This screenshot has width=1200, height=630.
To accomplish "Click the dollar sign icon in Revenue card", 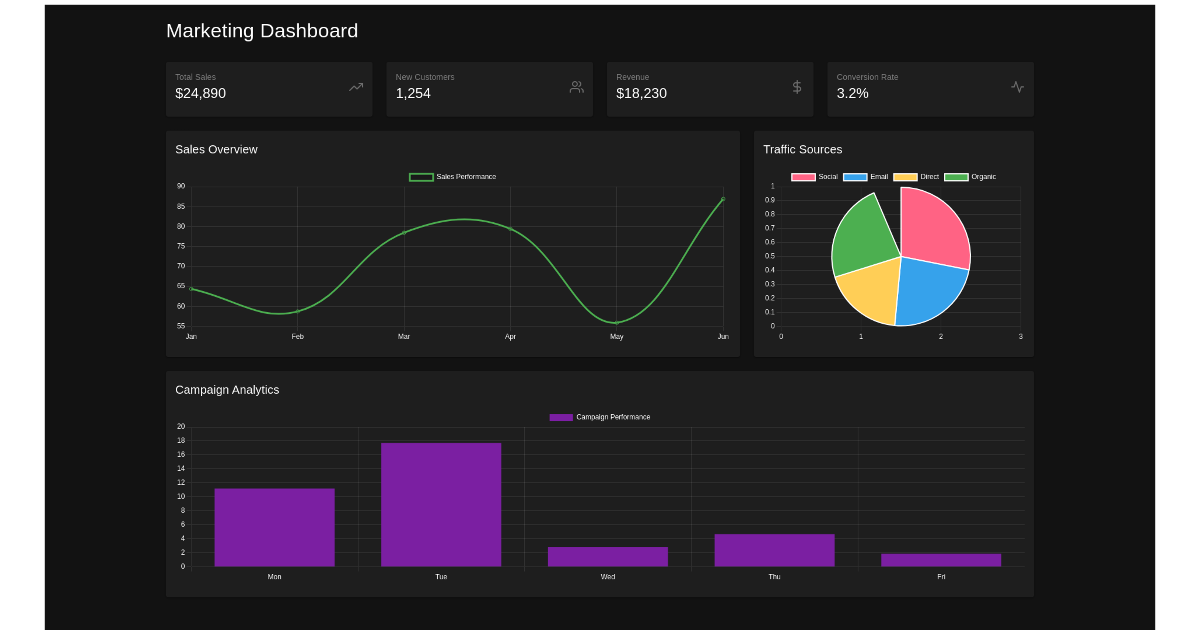I will tap(797, 87).
